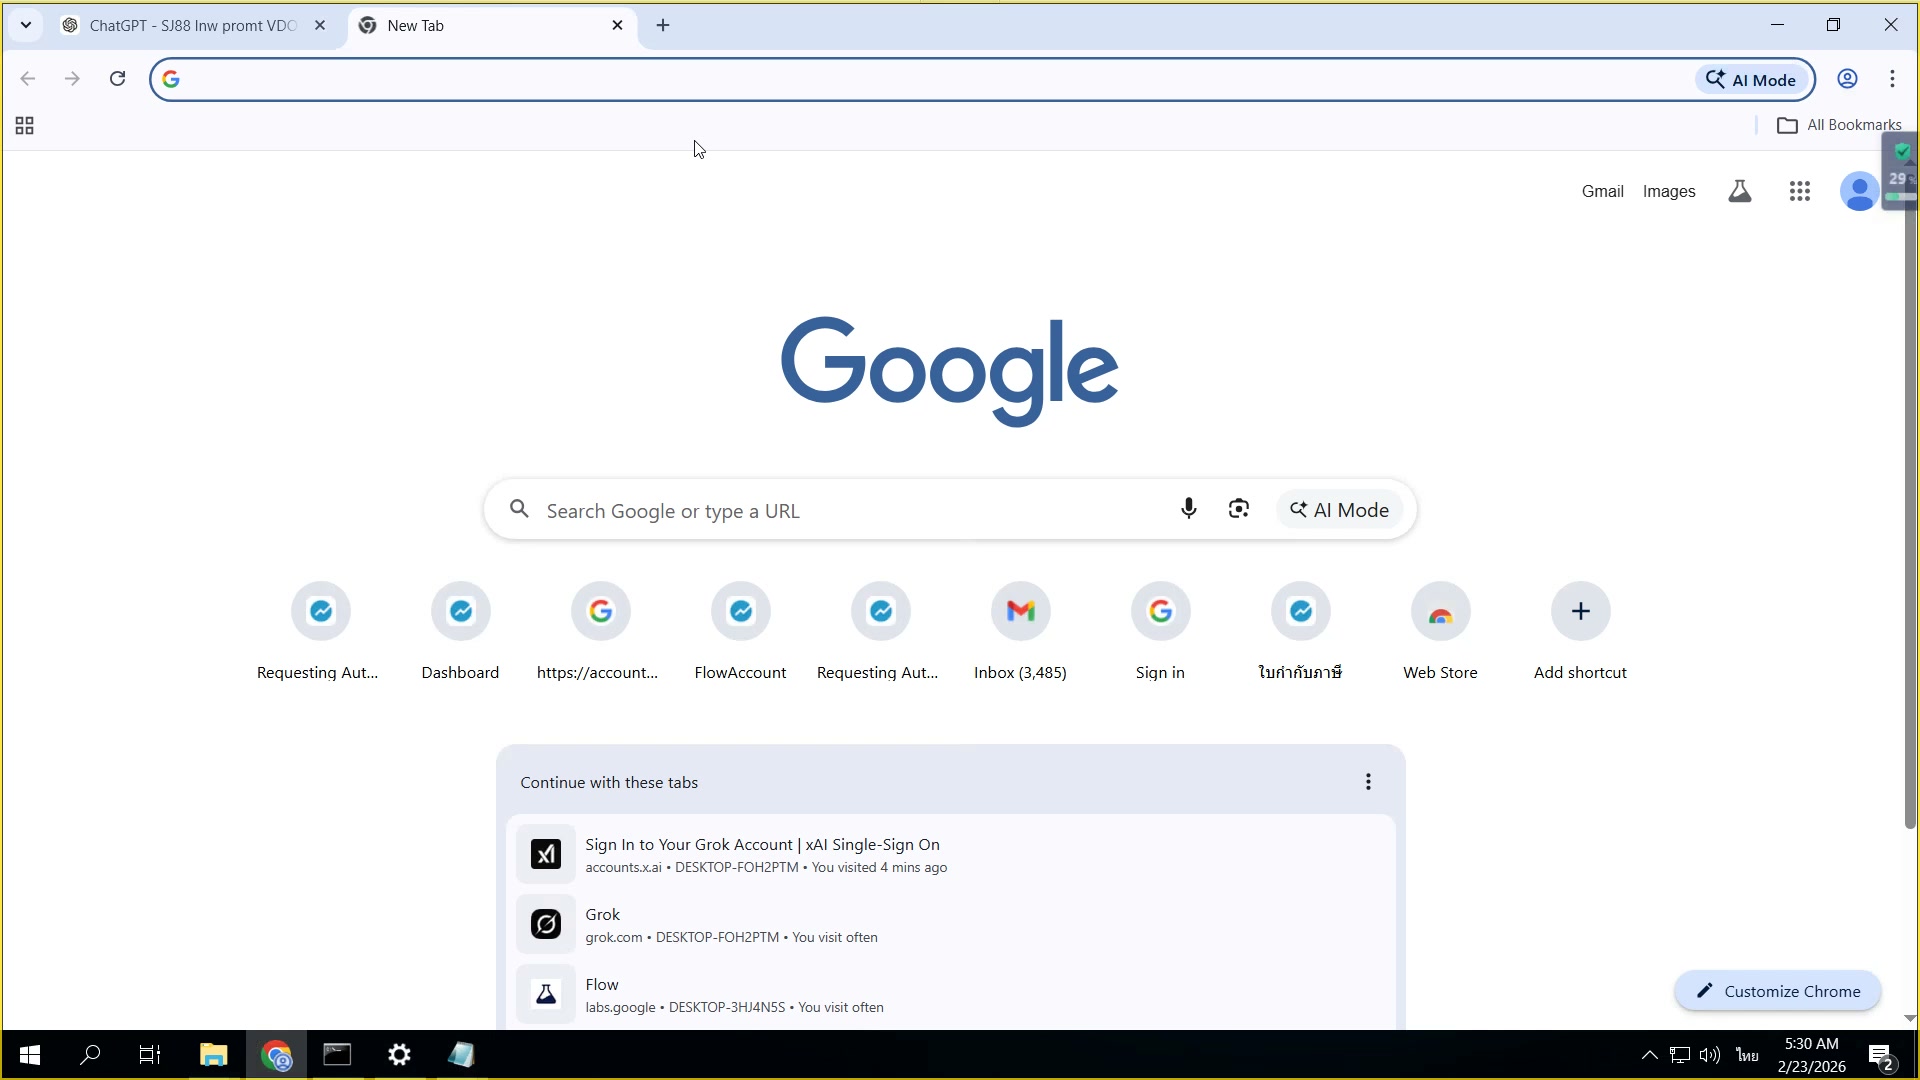Open All Bookmarks
Screen dimensions: 1920x1080
[x=1840, y=124]
